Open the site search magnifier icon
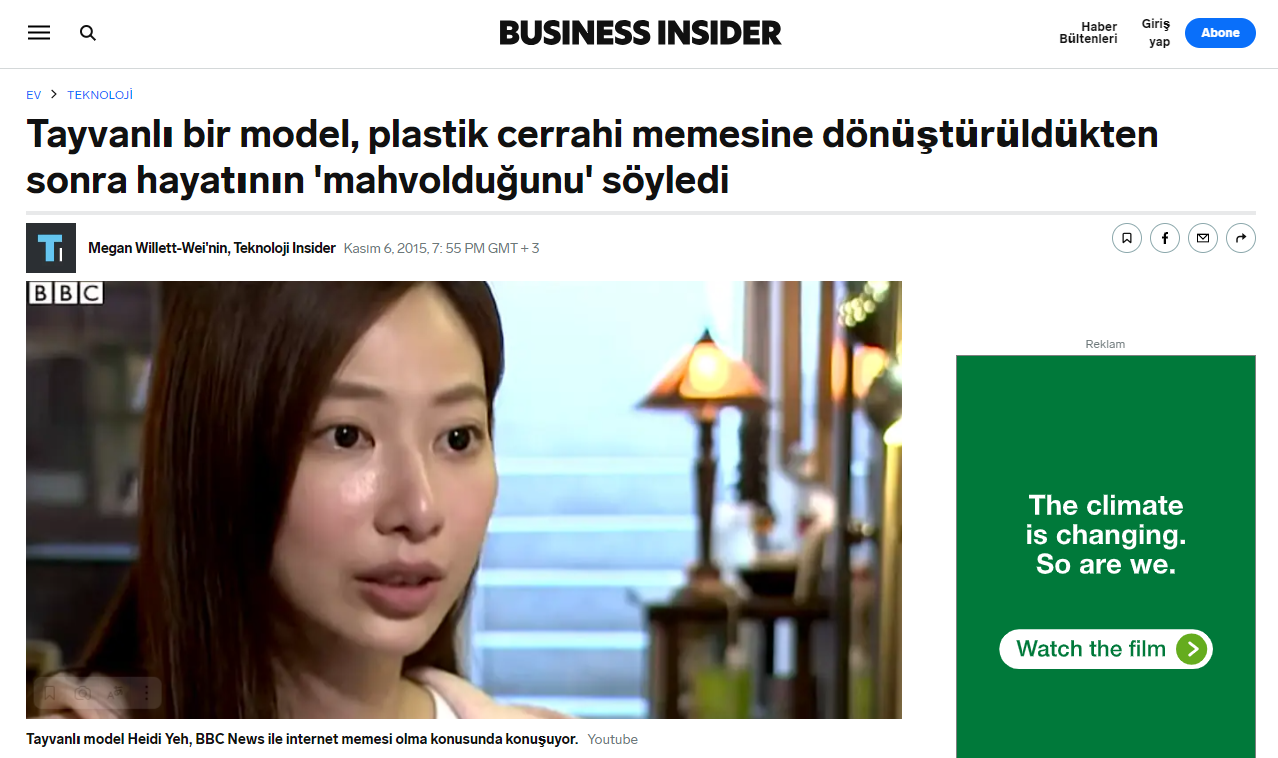Viewport: 1278px width, 758px height. (x=88, y=33)
